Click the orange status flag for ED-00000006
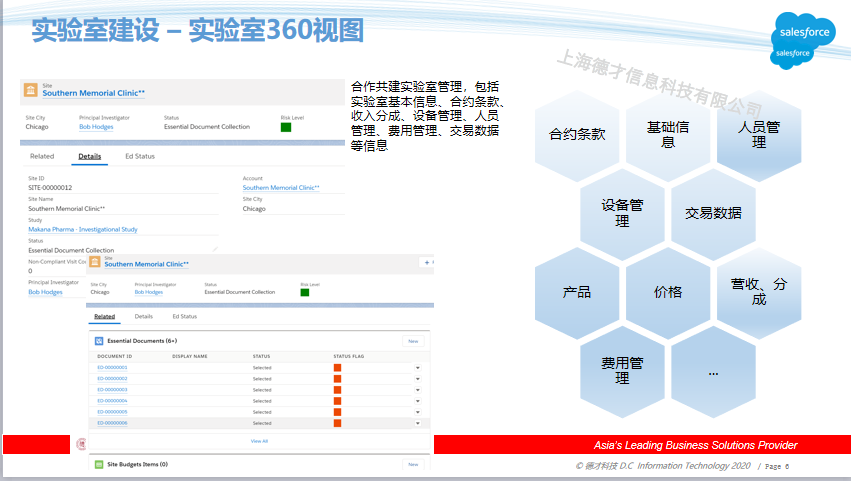 point(338,423)
